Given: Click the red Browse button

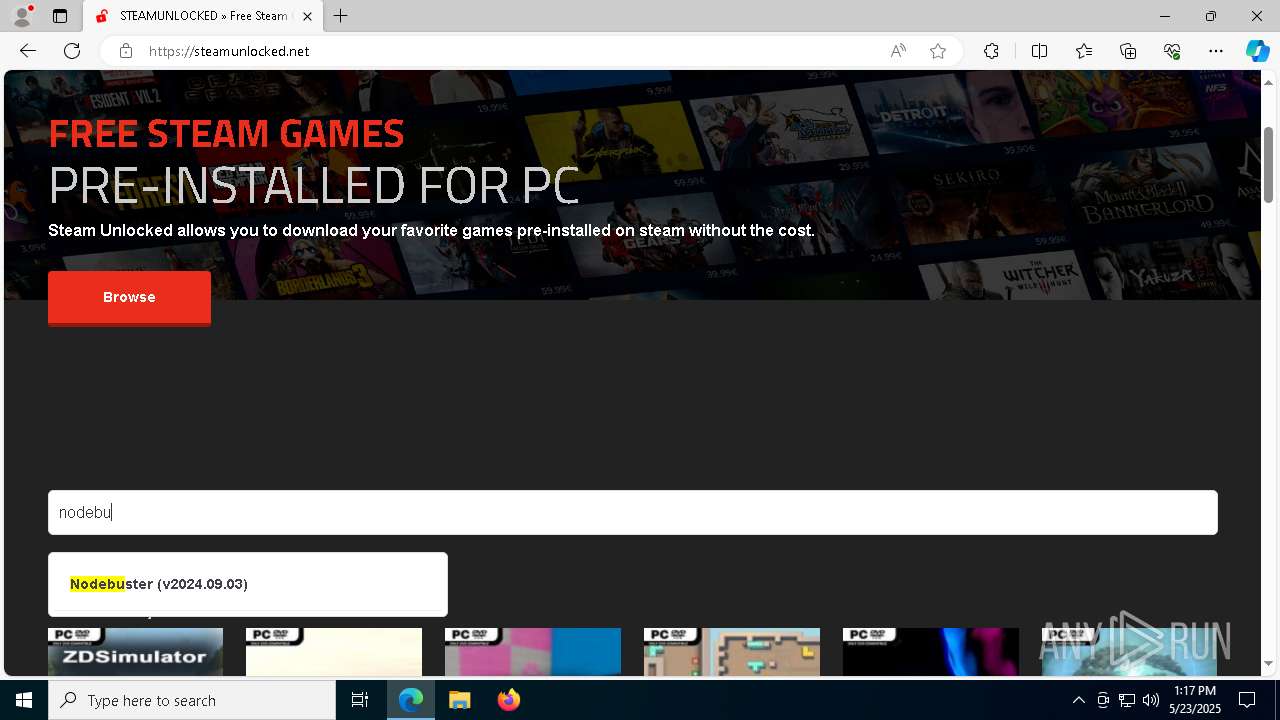Looking at the screenshot, I should click(129, 297).
